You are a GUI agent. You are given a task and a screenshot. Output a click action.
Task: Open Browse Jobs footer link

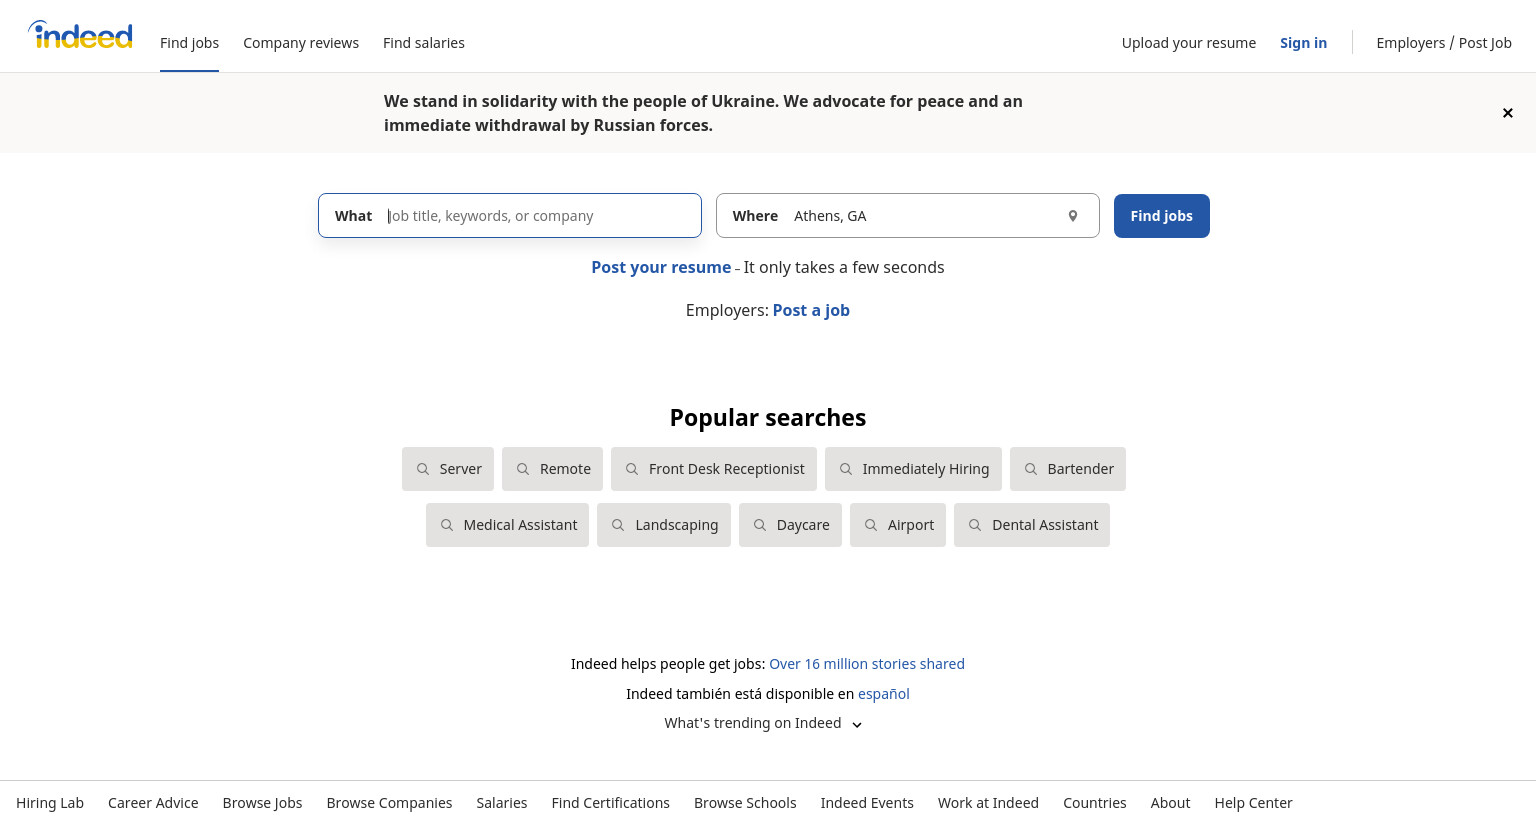tap(262, 803)
